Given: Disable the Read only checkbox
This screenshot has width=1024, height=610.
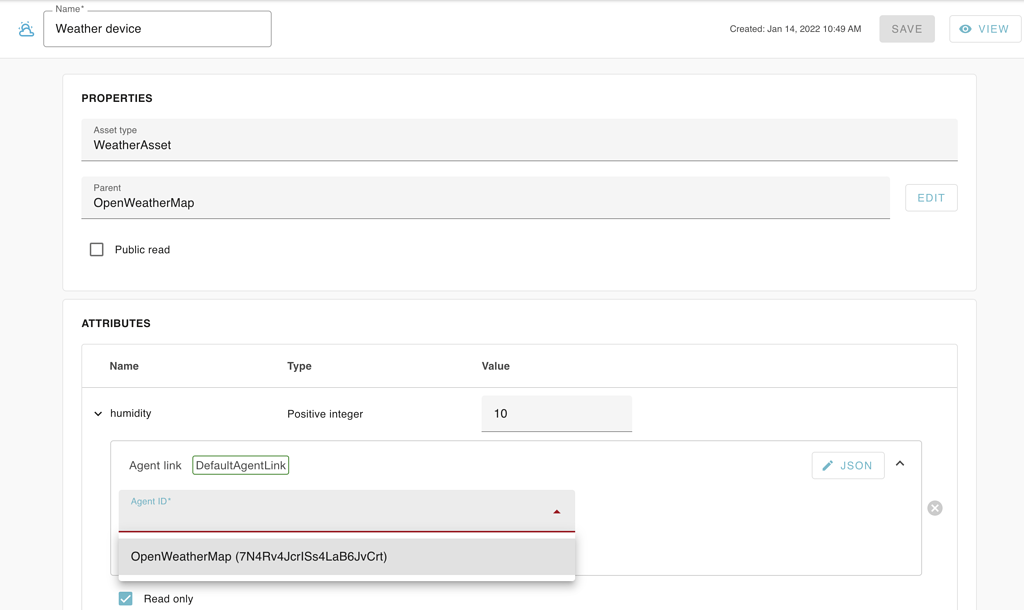Looking at the screenshot, I should click(x=125, y=598).
